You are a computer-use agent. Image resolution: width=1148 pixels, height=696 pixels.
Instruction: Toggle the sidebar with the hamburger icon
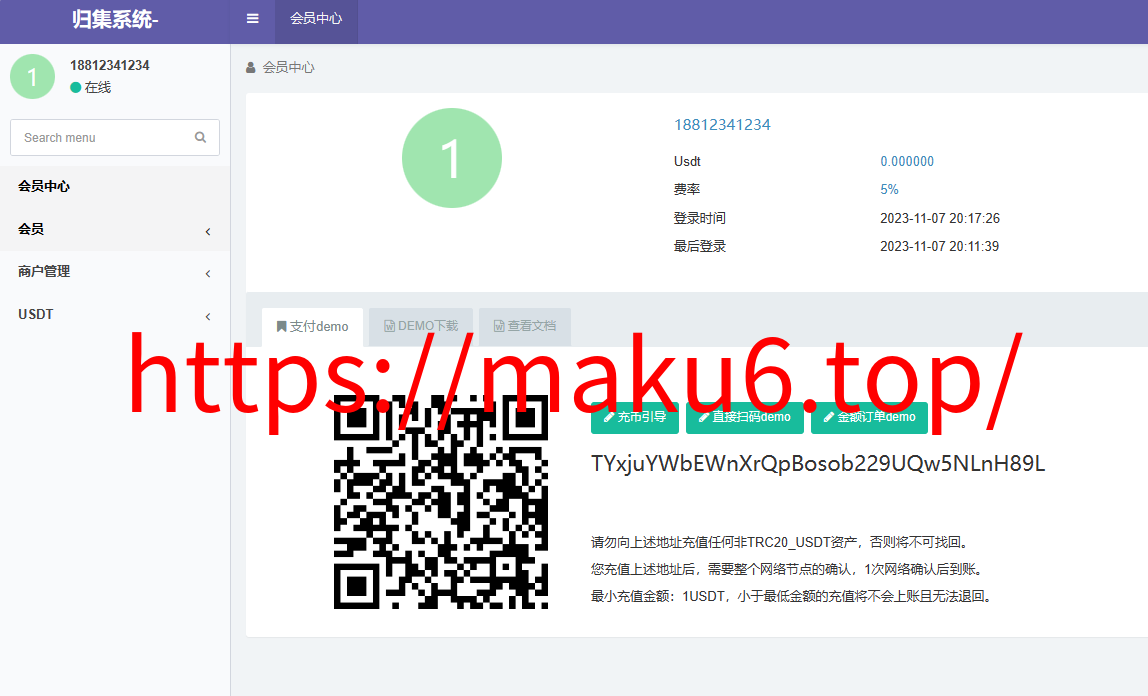tap(253, 18)
